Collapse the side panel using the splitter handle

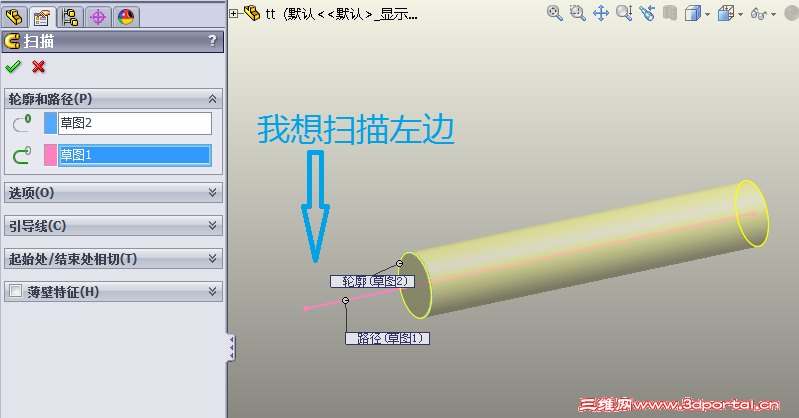coord(231,348)
